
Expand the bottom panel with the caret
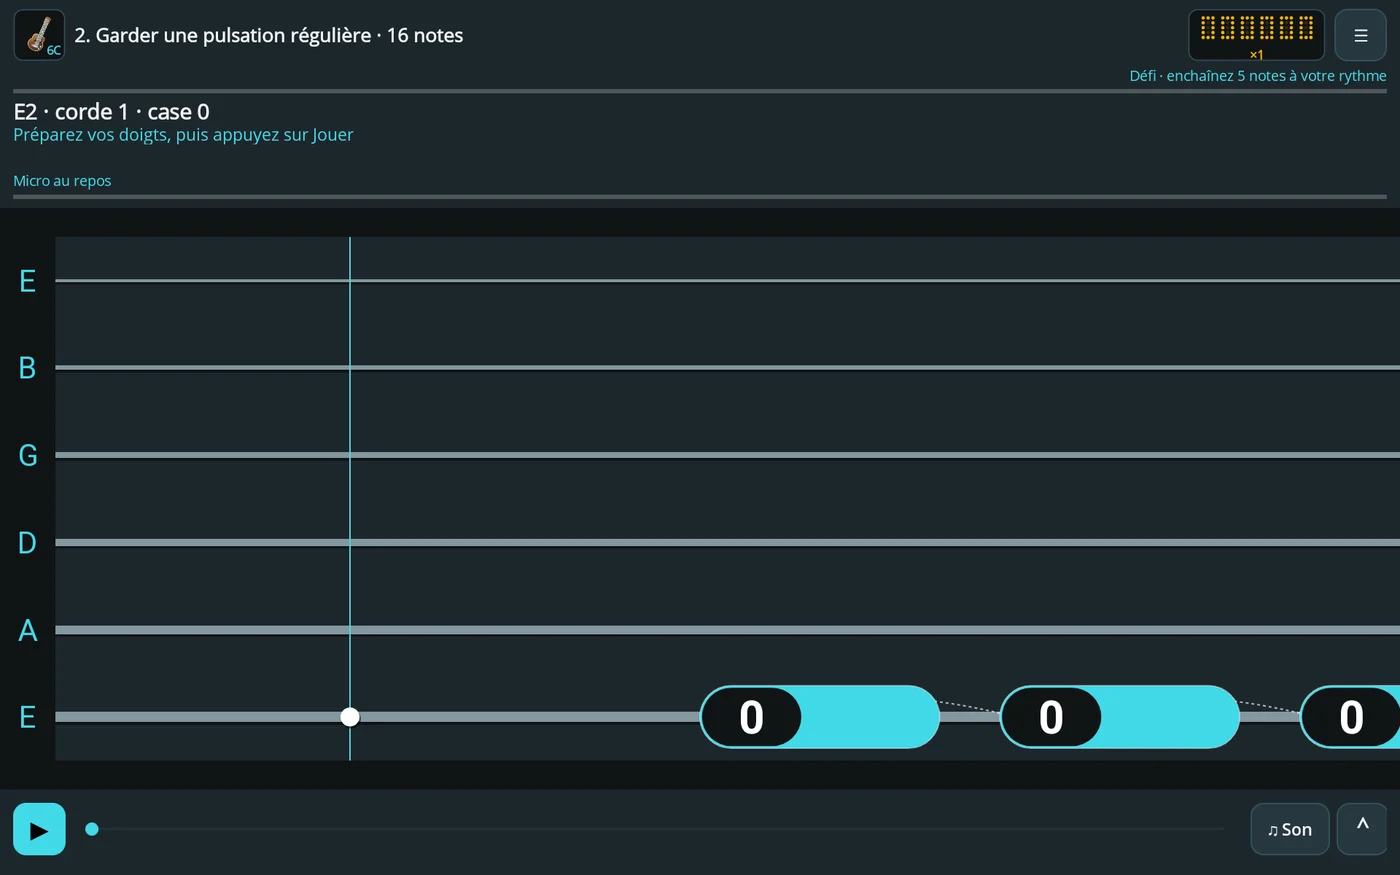(1362, 829)
